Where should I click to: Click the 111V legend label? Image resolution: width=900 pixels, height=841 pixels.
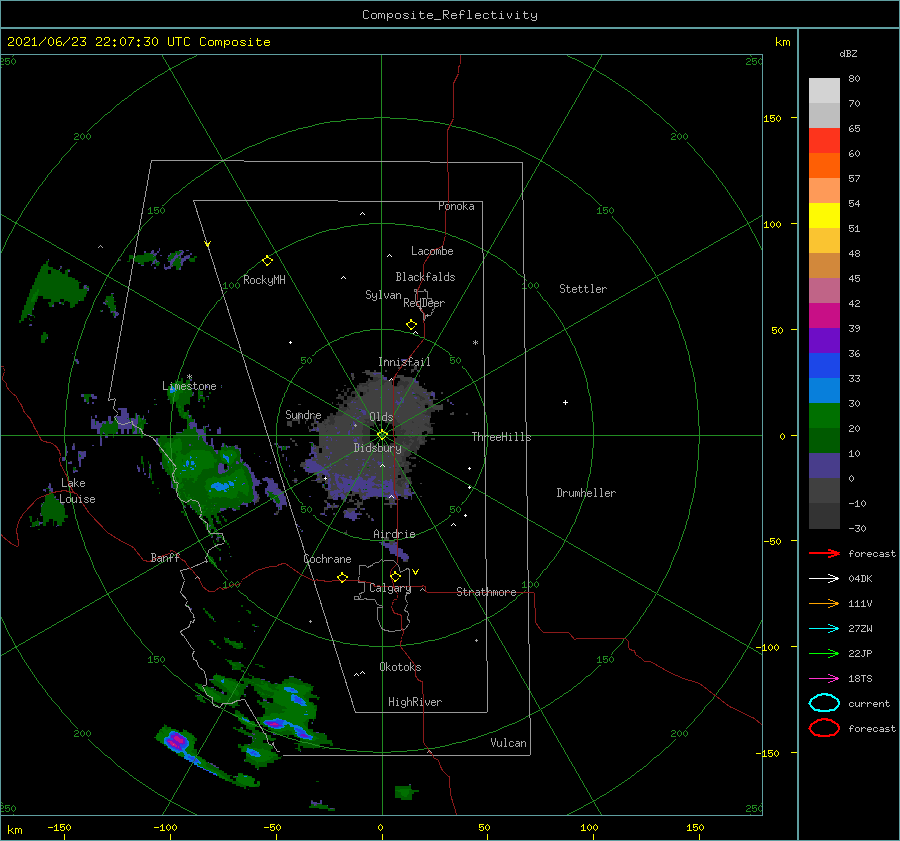[860, 603]
